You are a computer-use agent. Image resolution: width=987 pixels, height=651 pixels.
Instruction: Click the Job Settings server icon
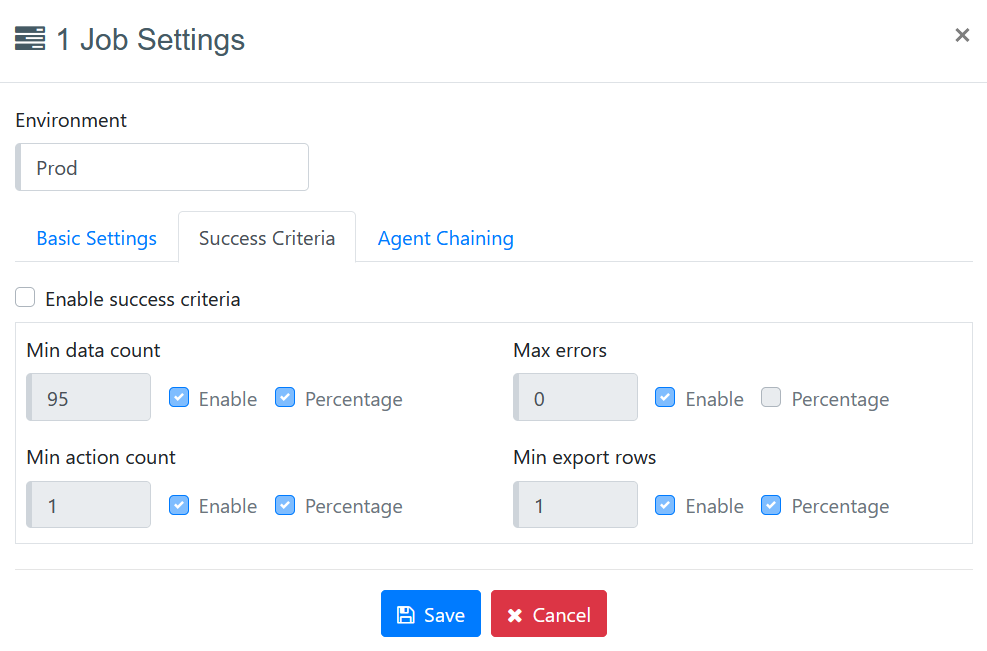(x=30, y=40)
